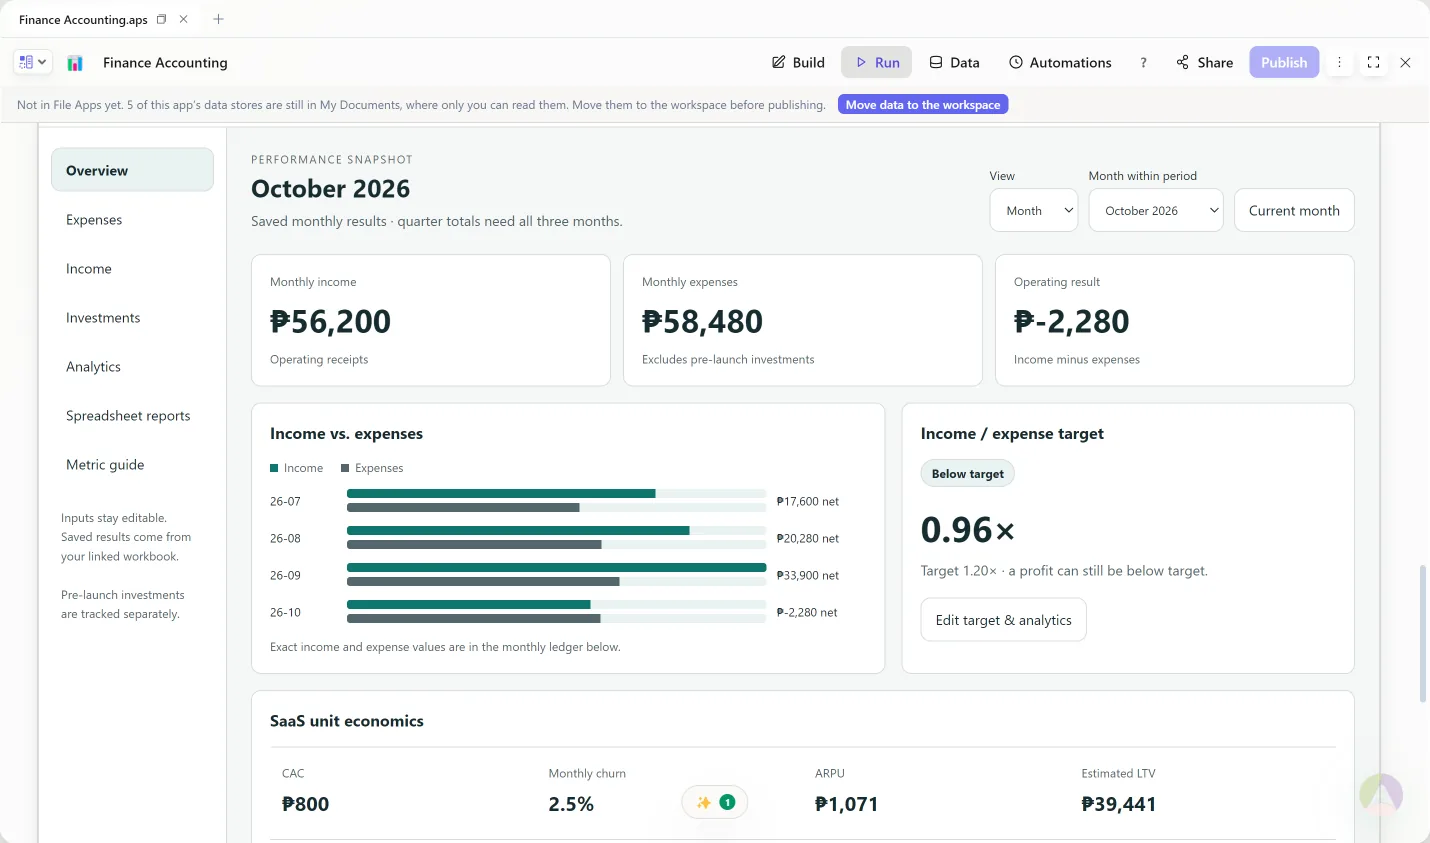Click the 26-07 row label in the chart

tap(285, 501)
